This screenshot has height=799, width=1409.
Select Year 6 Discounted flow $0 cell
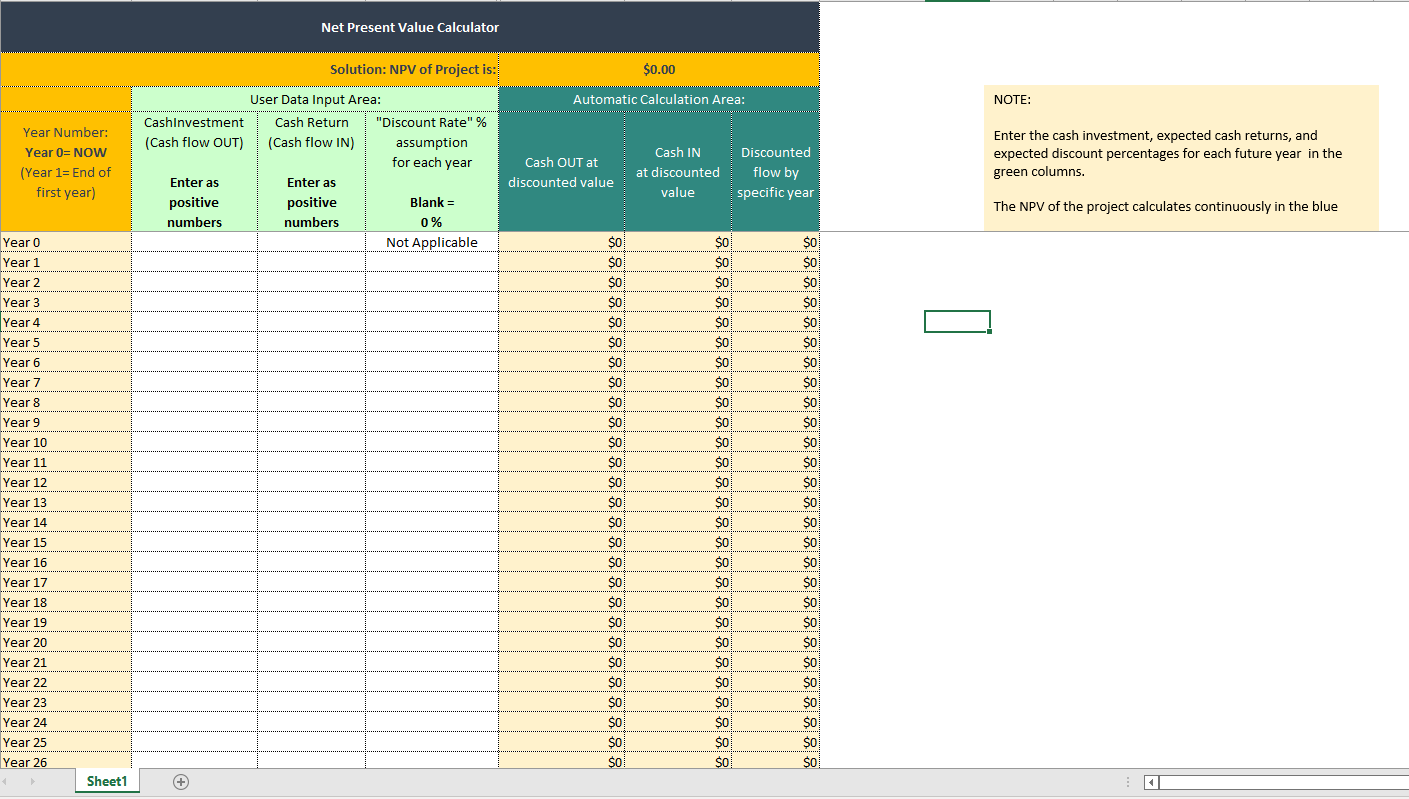tap(776, 362)
